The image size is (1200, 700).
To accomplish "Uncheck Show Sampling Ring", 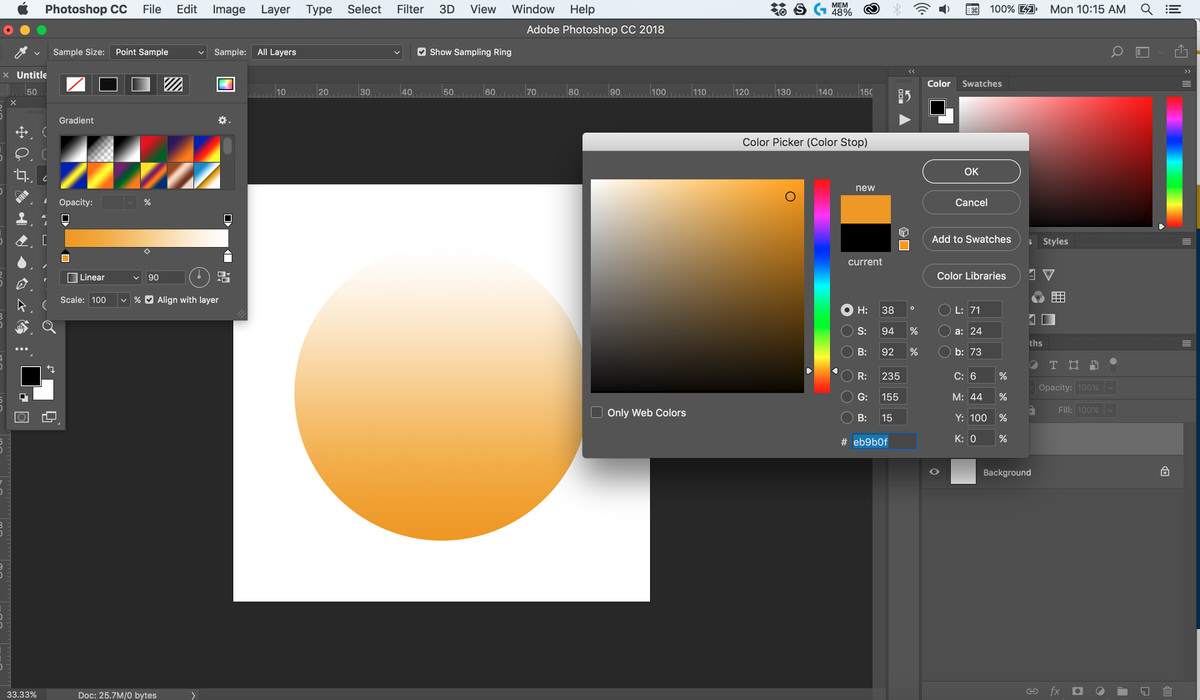I will [x=421, y=52].
